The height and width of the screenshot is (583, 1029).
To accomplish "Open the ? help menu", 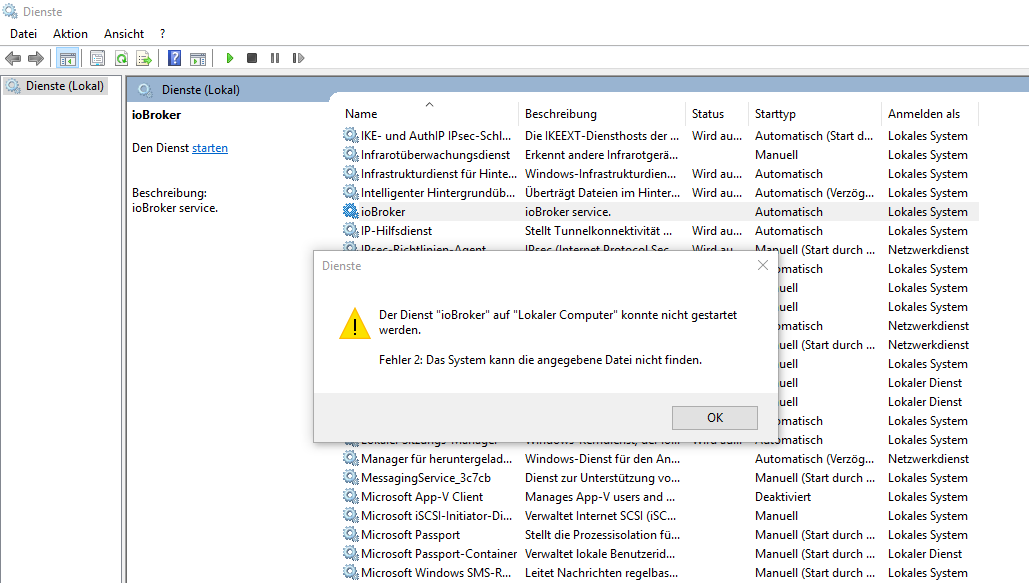I will click(x=162, y=33).
